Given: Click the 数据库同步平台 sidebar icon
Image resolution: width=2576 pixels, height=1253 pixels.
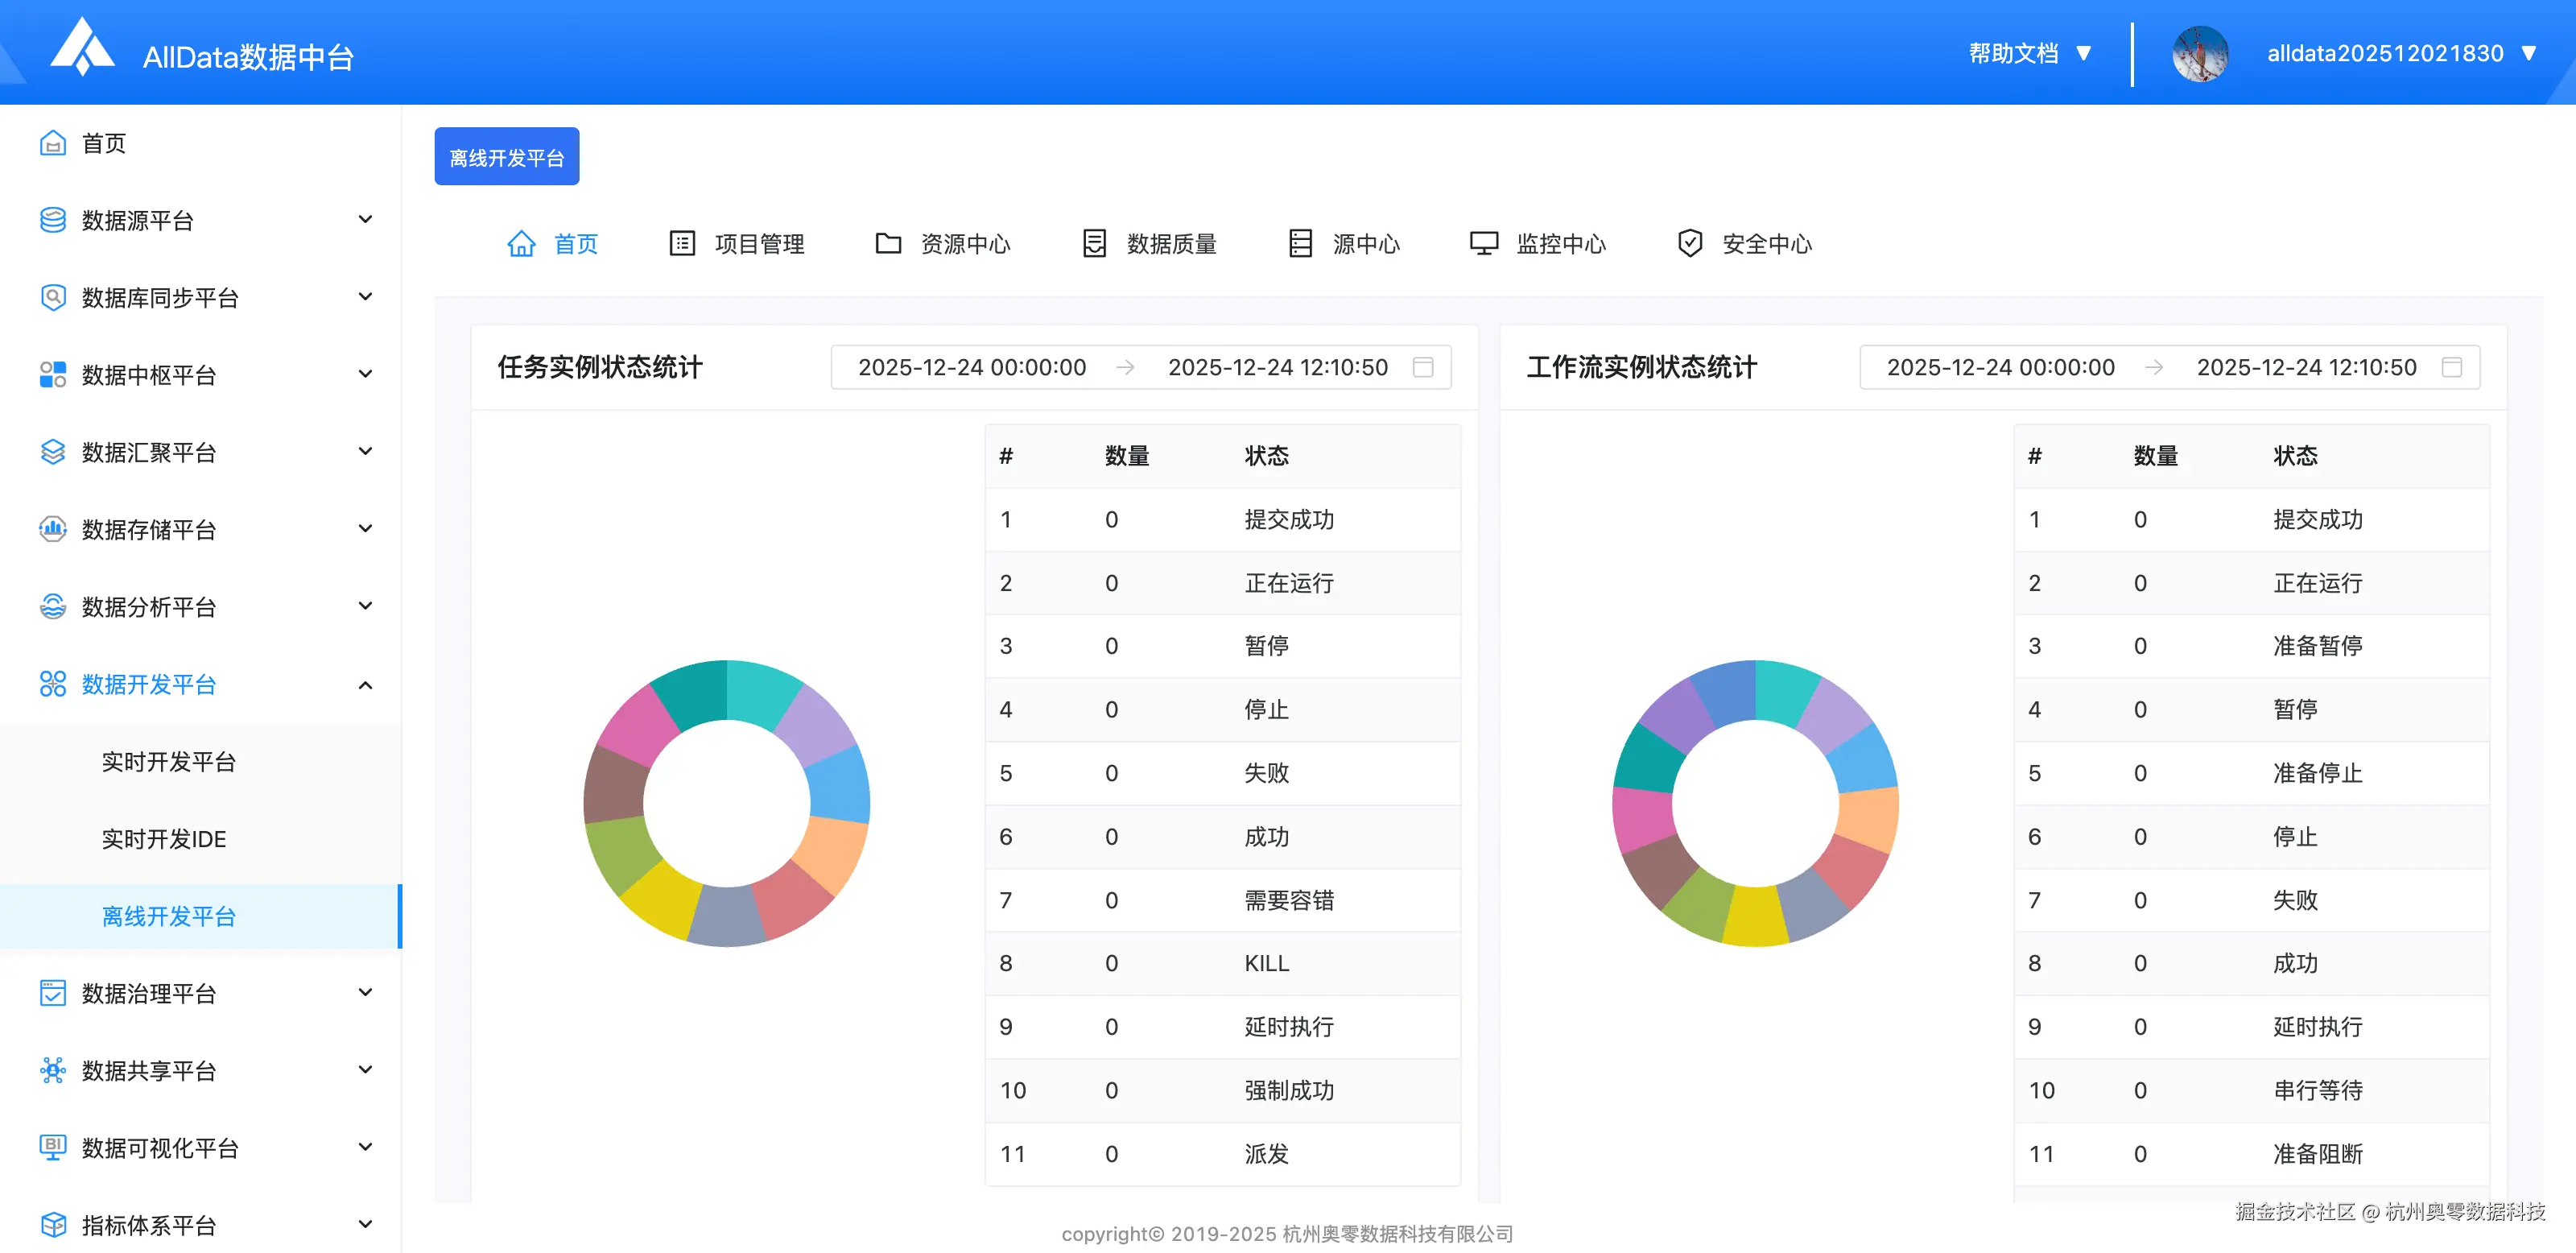Looking at the screenshot, I should coord(53,297).
